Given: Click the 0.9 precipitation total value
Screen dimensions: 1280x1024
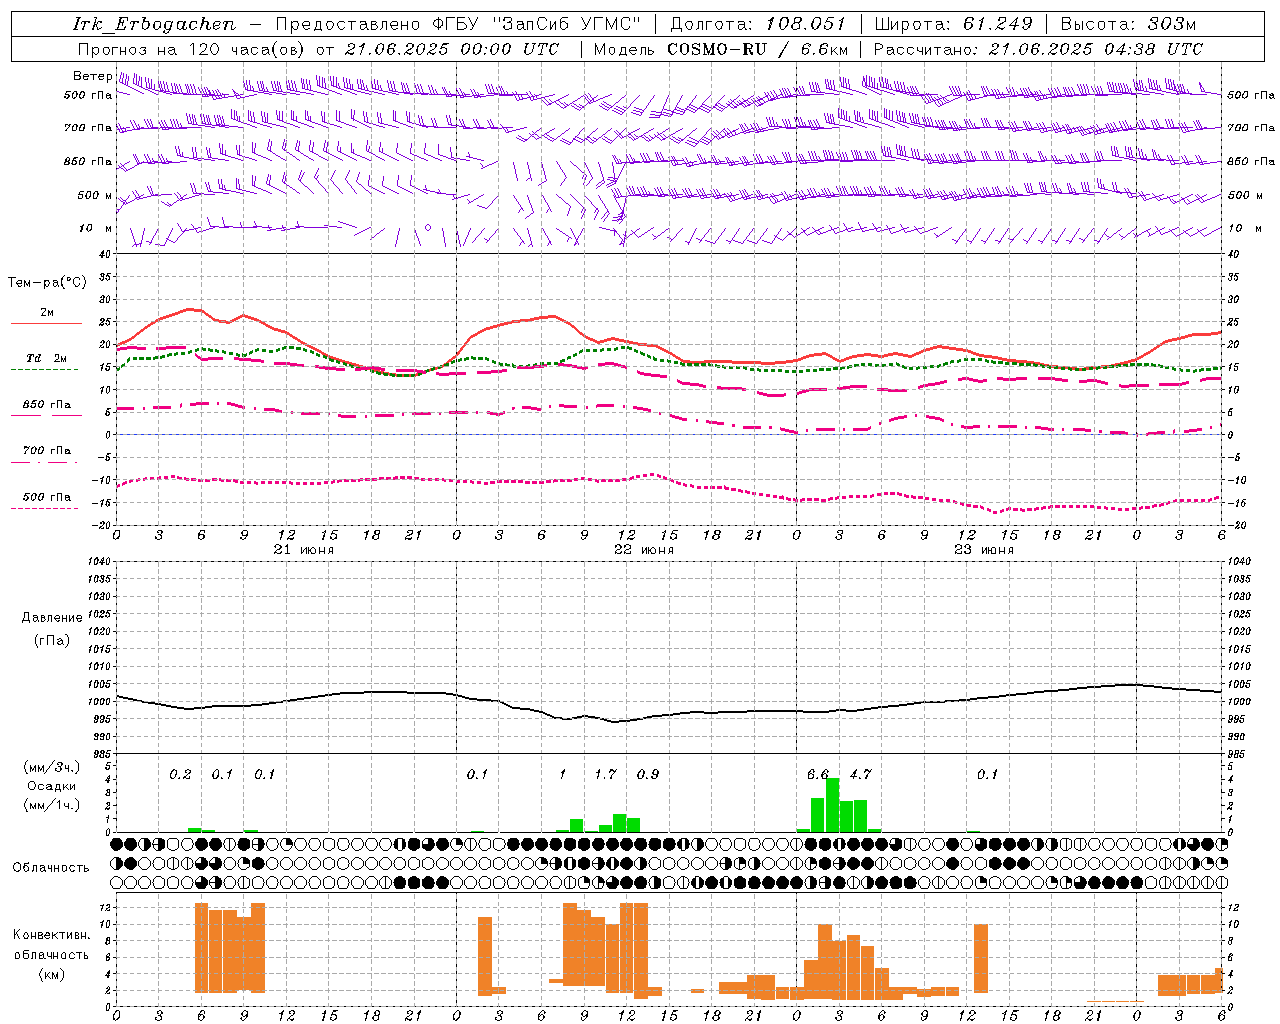Looking at the screenshot, I should (648, 774).
